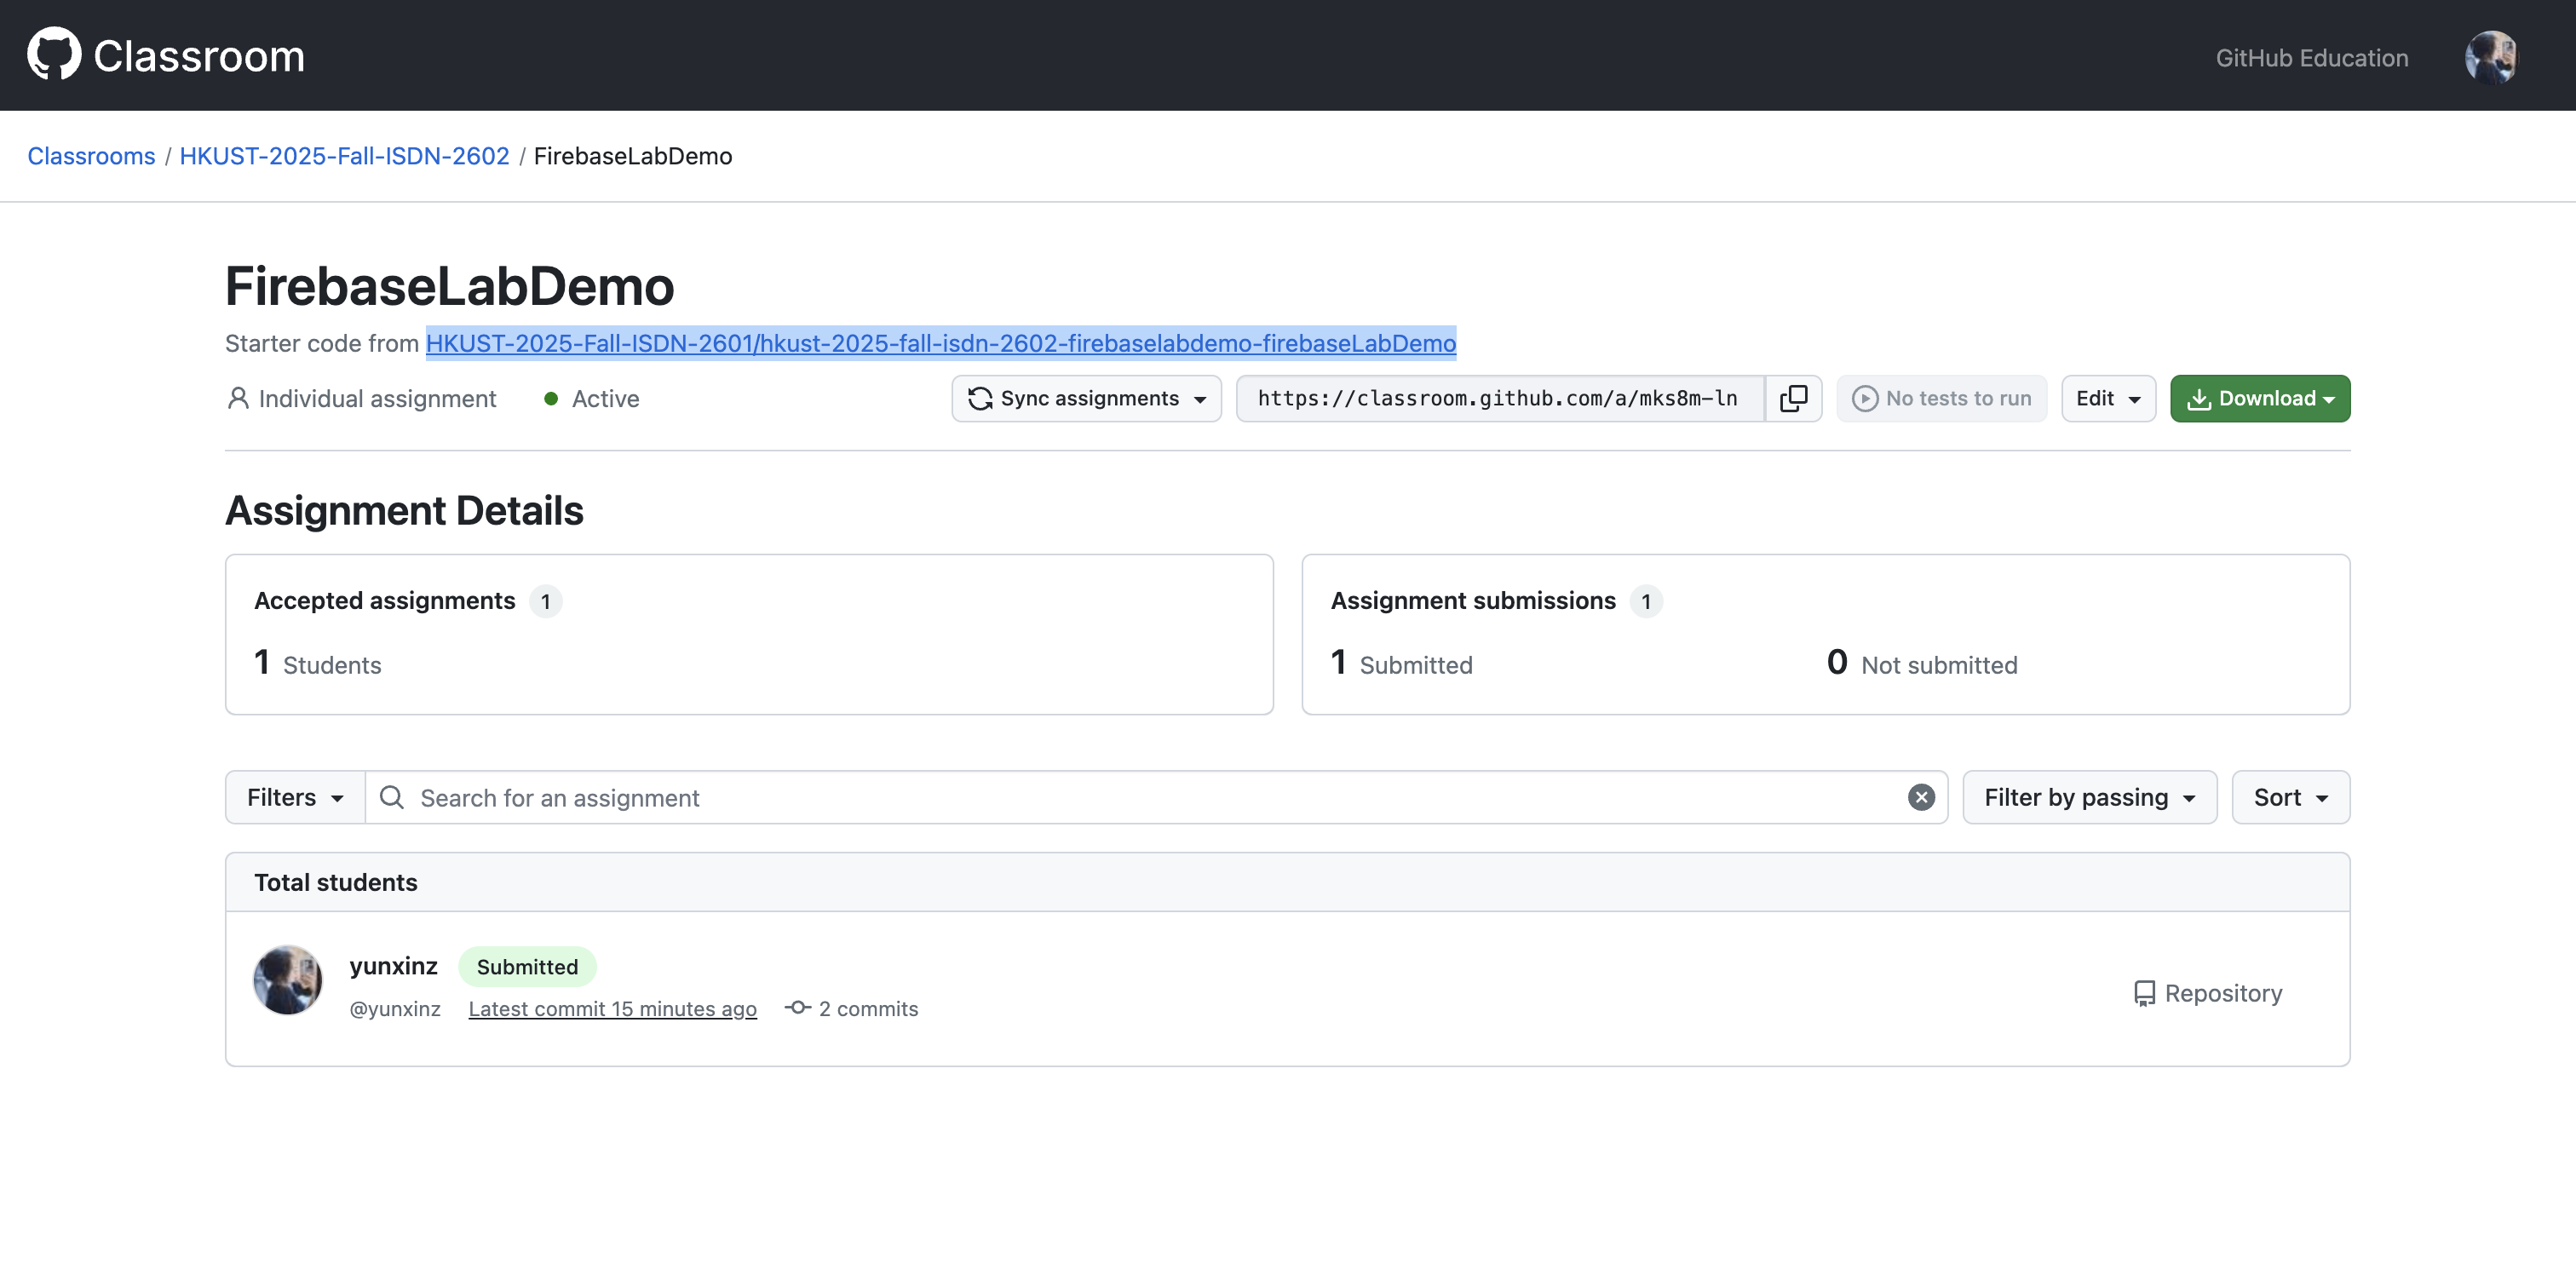Viewport: 2576px width, 1281px height.
Task: Open the yunxinz Repository link
Action: (x=2208, y=993)
